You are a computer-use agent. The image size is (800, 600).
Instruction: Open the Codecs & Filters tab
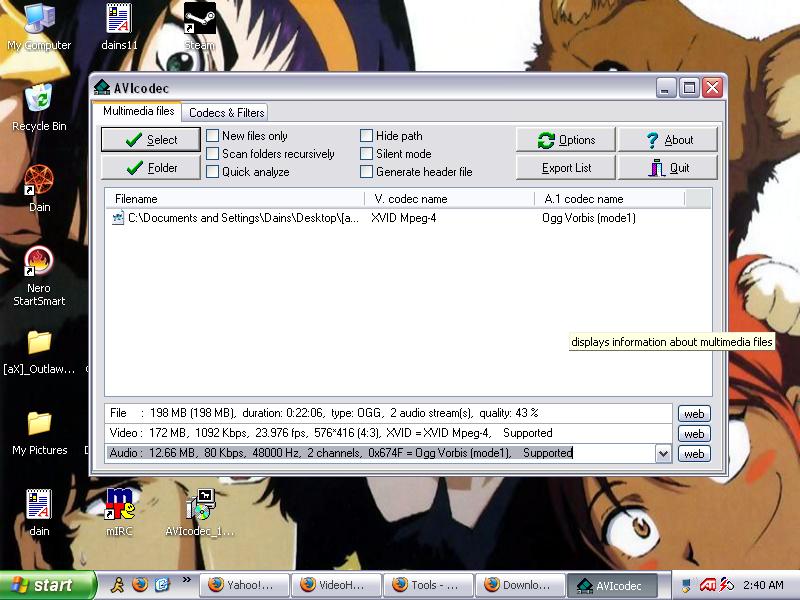[x=227, y=113]
